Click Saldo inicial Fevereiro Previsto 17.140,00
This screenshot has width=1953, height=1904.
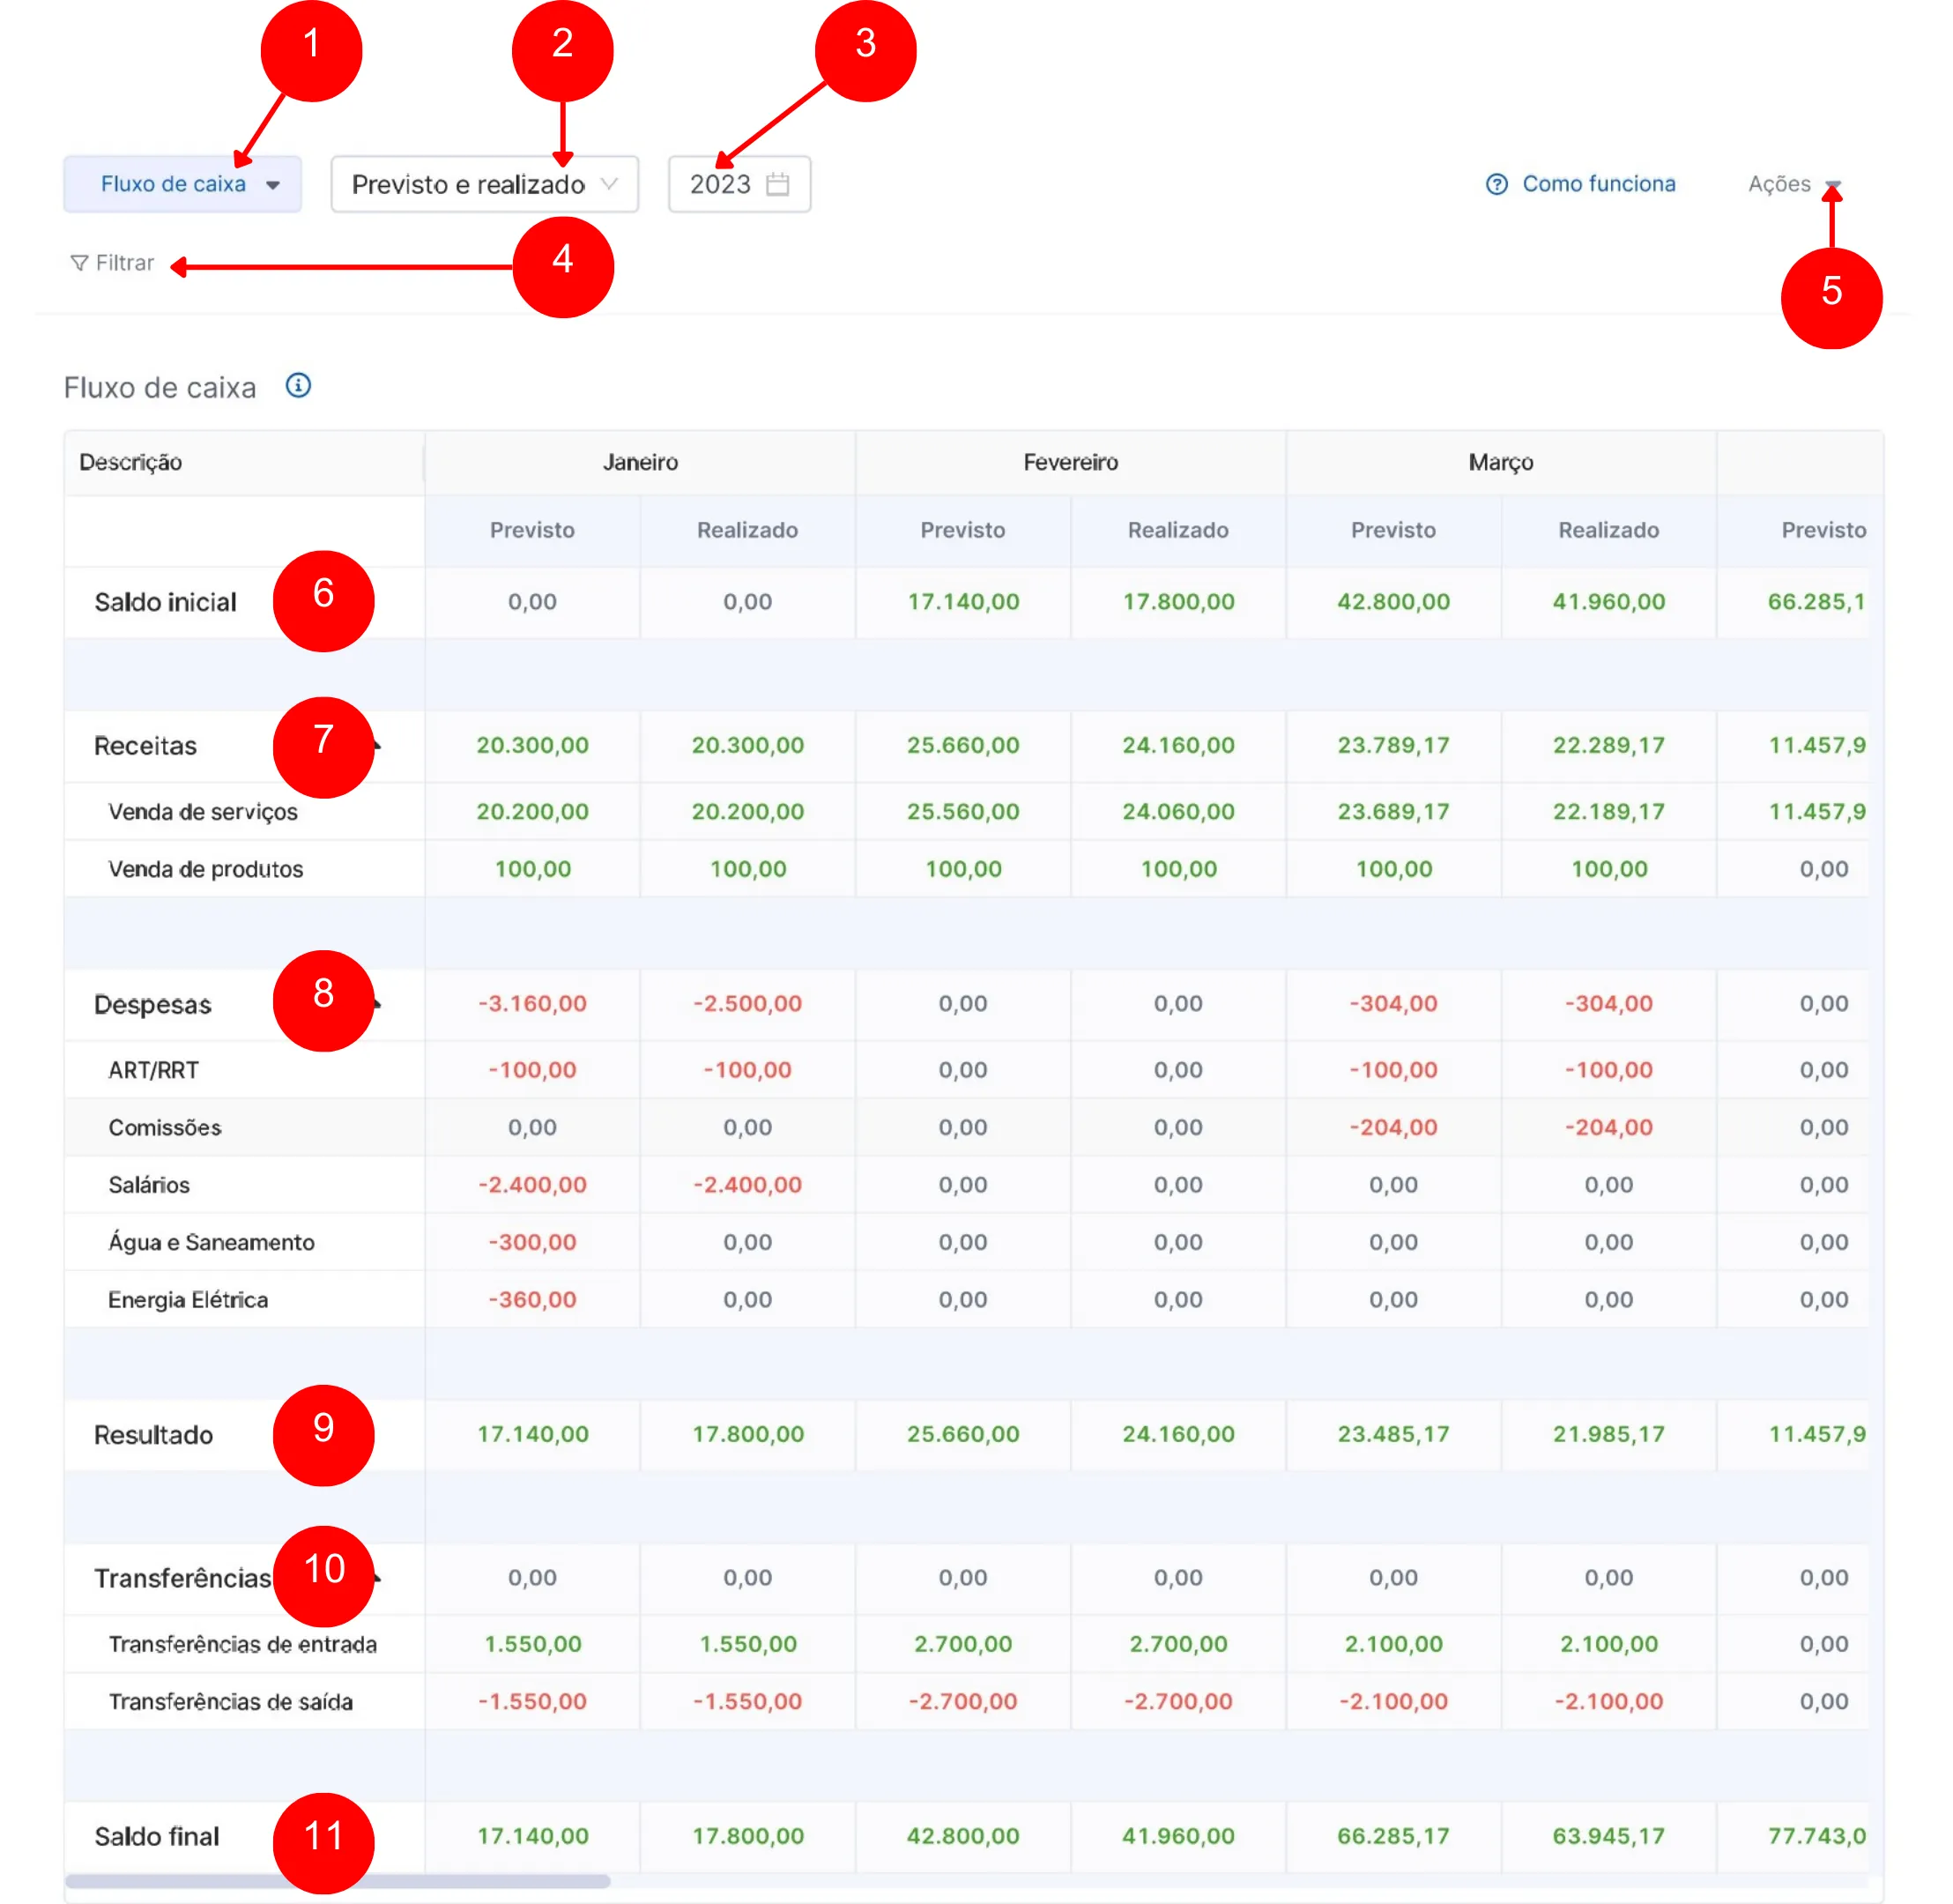(963, 601)
